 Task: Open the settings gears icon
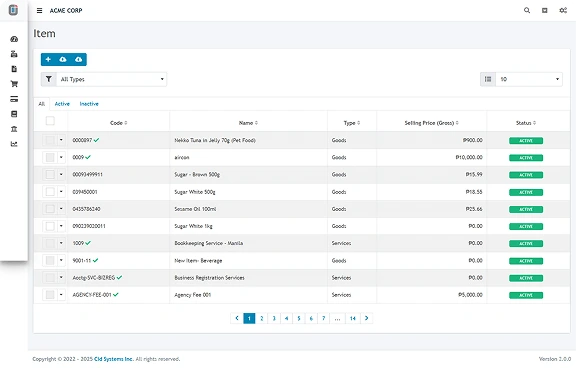point(563,10)
